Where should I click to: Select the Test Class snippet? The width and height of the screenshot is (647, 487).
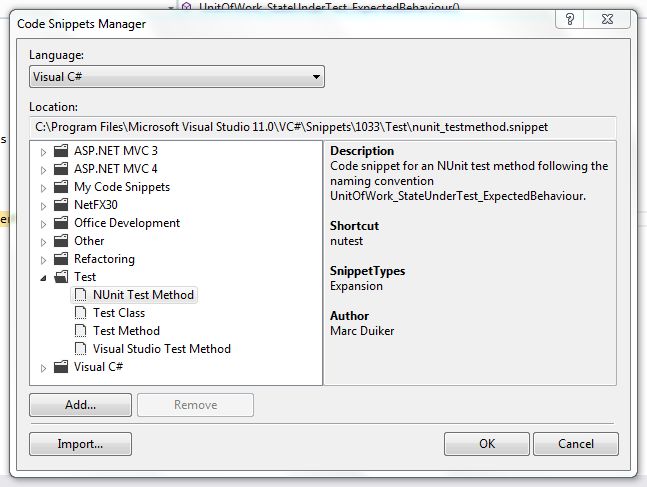pos(119,313)
